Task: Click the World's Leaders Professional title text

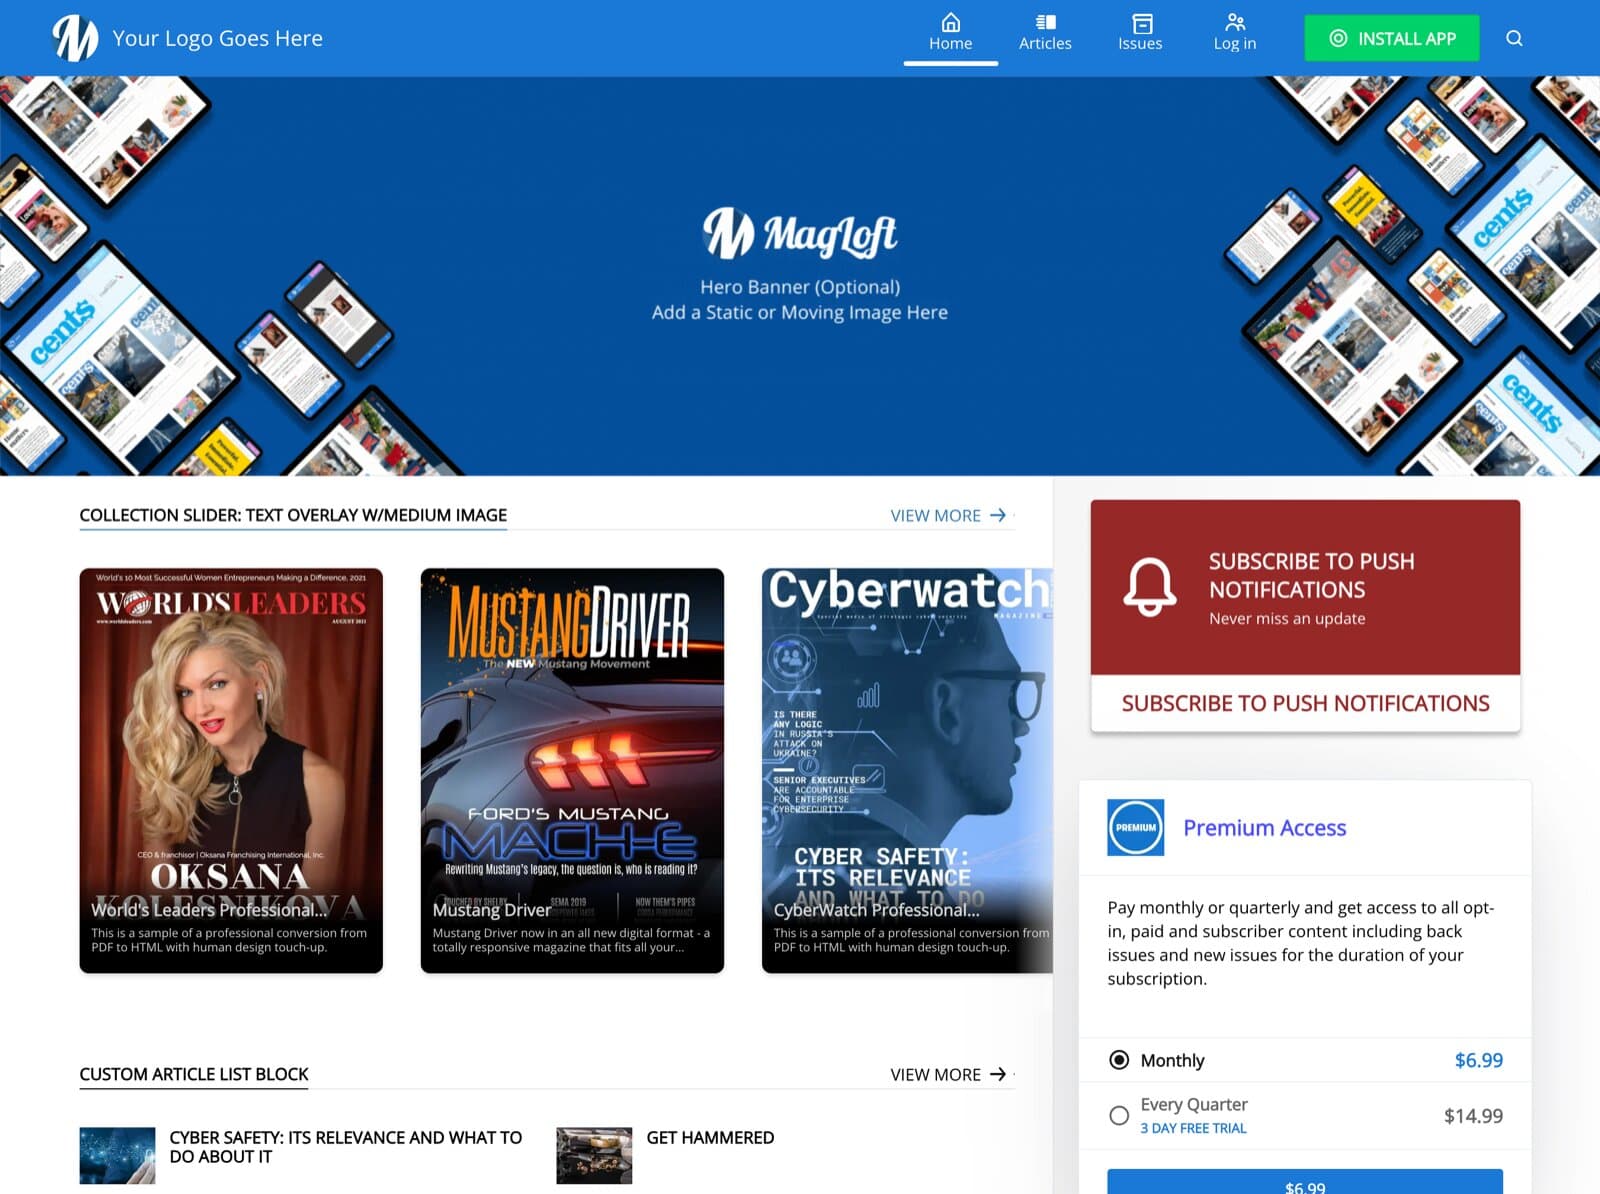Action: (209, 910)
